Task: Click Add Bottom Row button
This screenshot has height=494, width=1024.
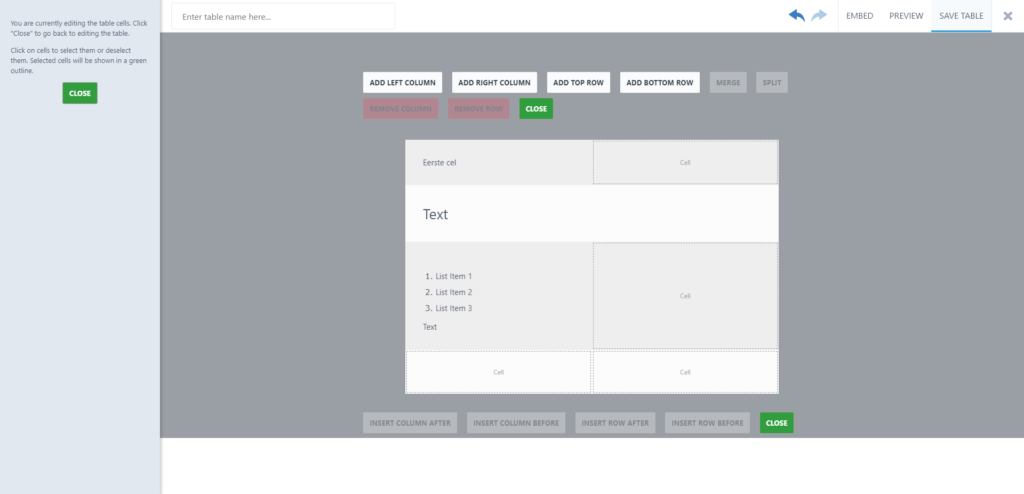Action: (x=660, y=83)
